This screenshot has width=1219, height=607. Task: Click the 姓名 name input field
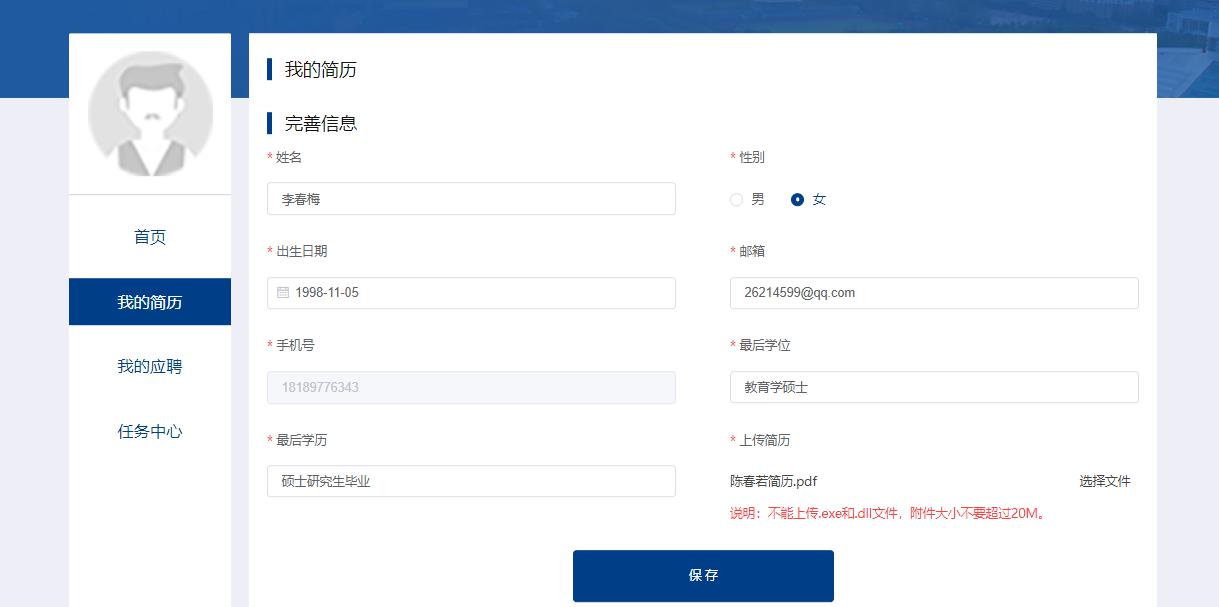[470, 198]
